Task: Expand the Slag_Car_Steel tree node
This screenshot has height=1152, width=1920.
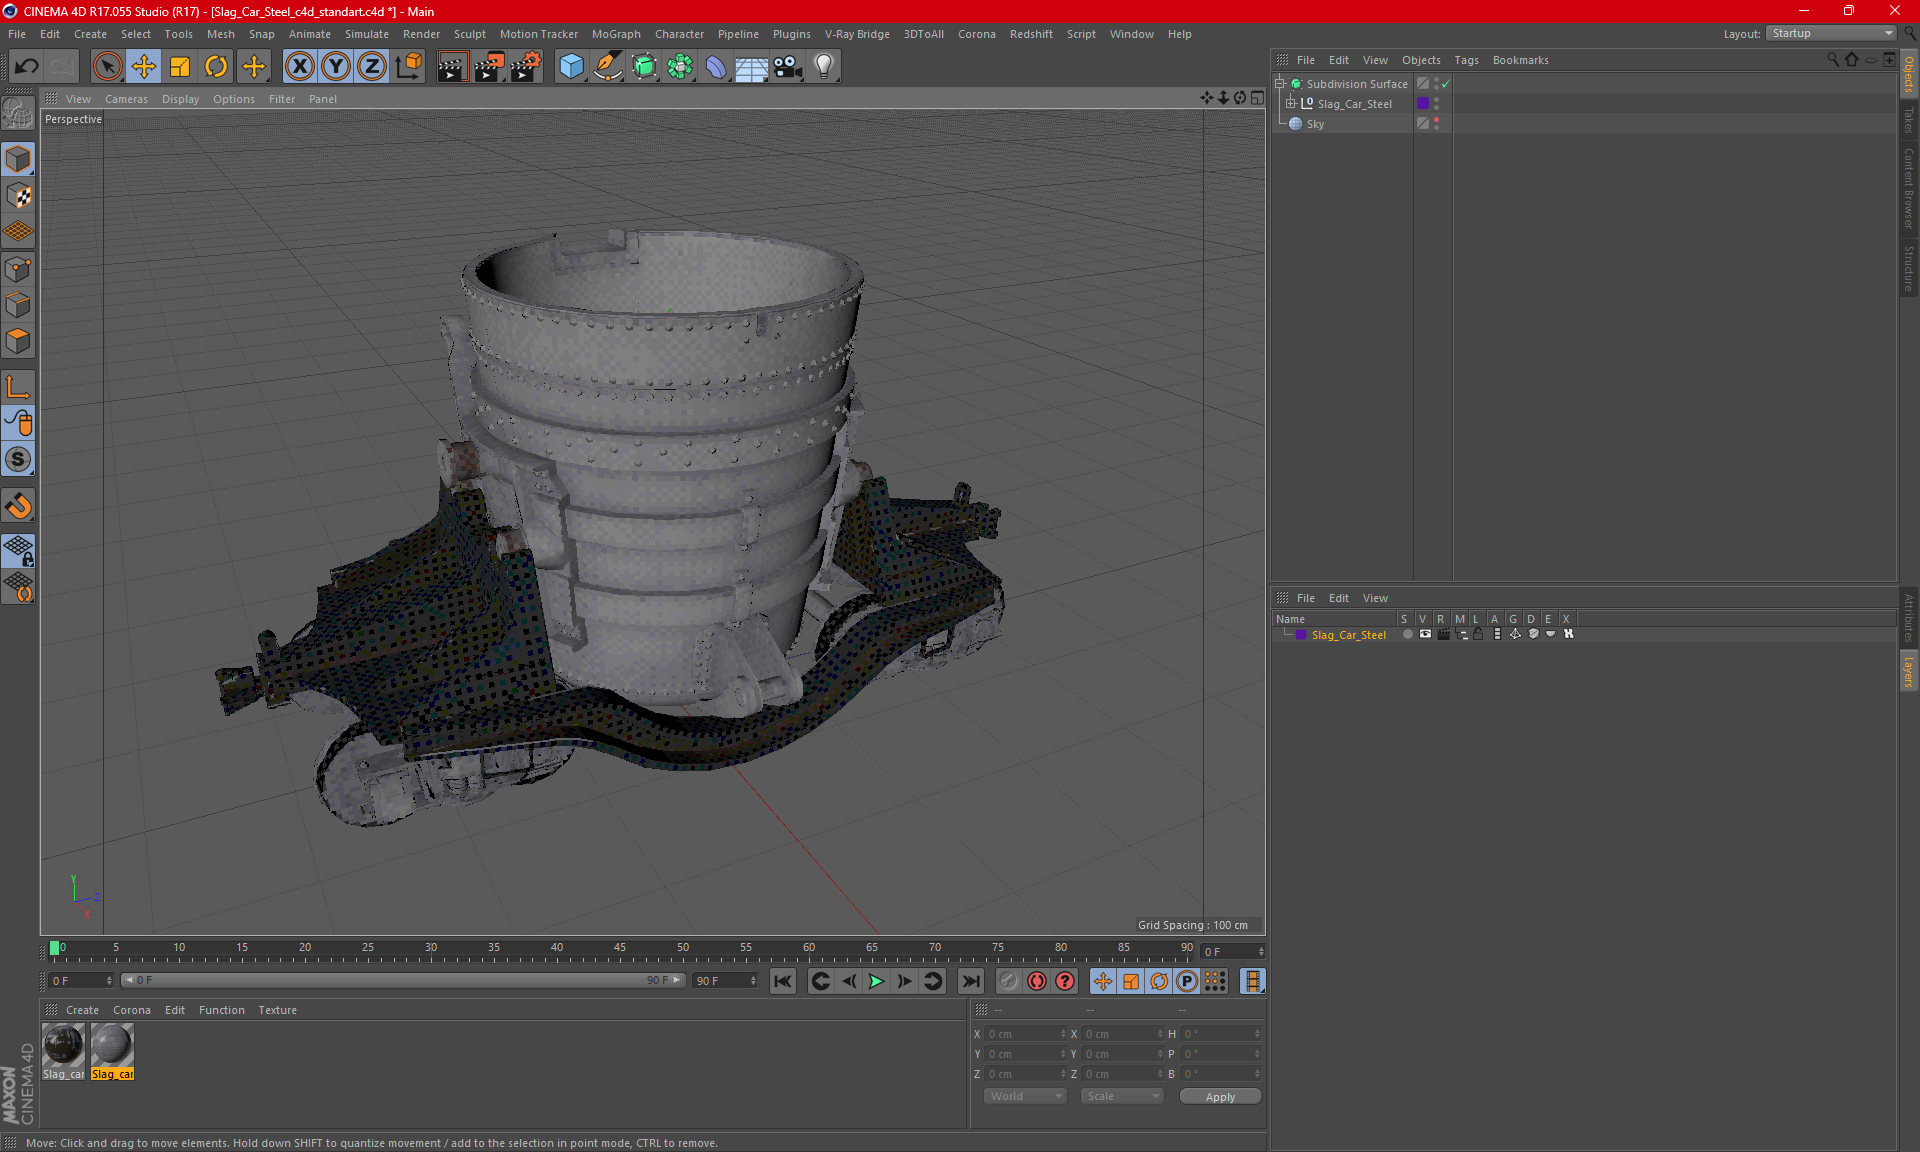Action: (x=1291, y=104)
